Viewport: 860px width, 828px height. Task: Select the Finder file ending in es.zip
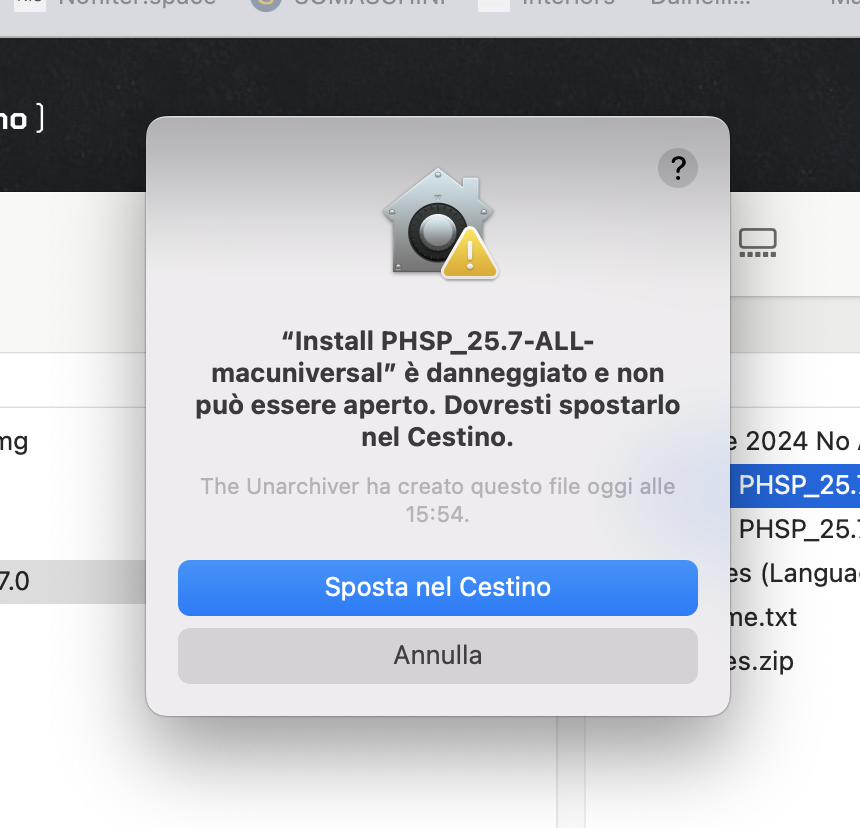coord(795,661)
